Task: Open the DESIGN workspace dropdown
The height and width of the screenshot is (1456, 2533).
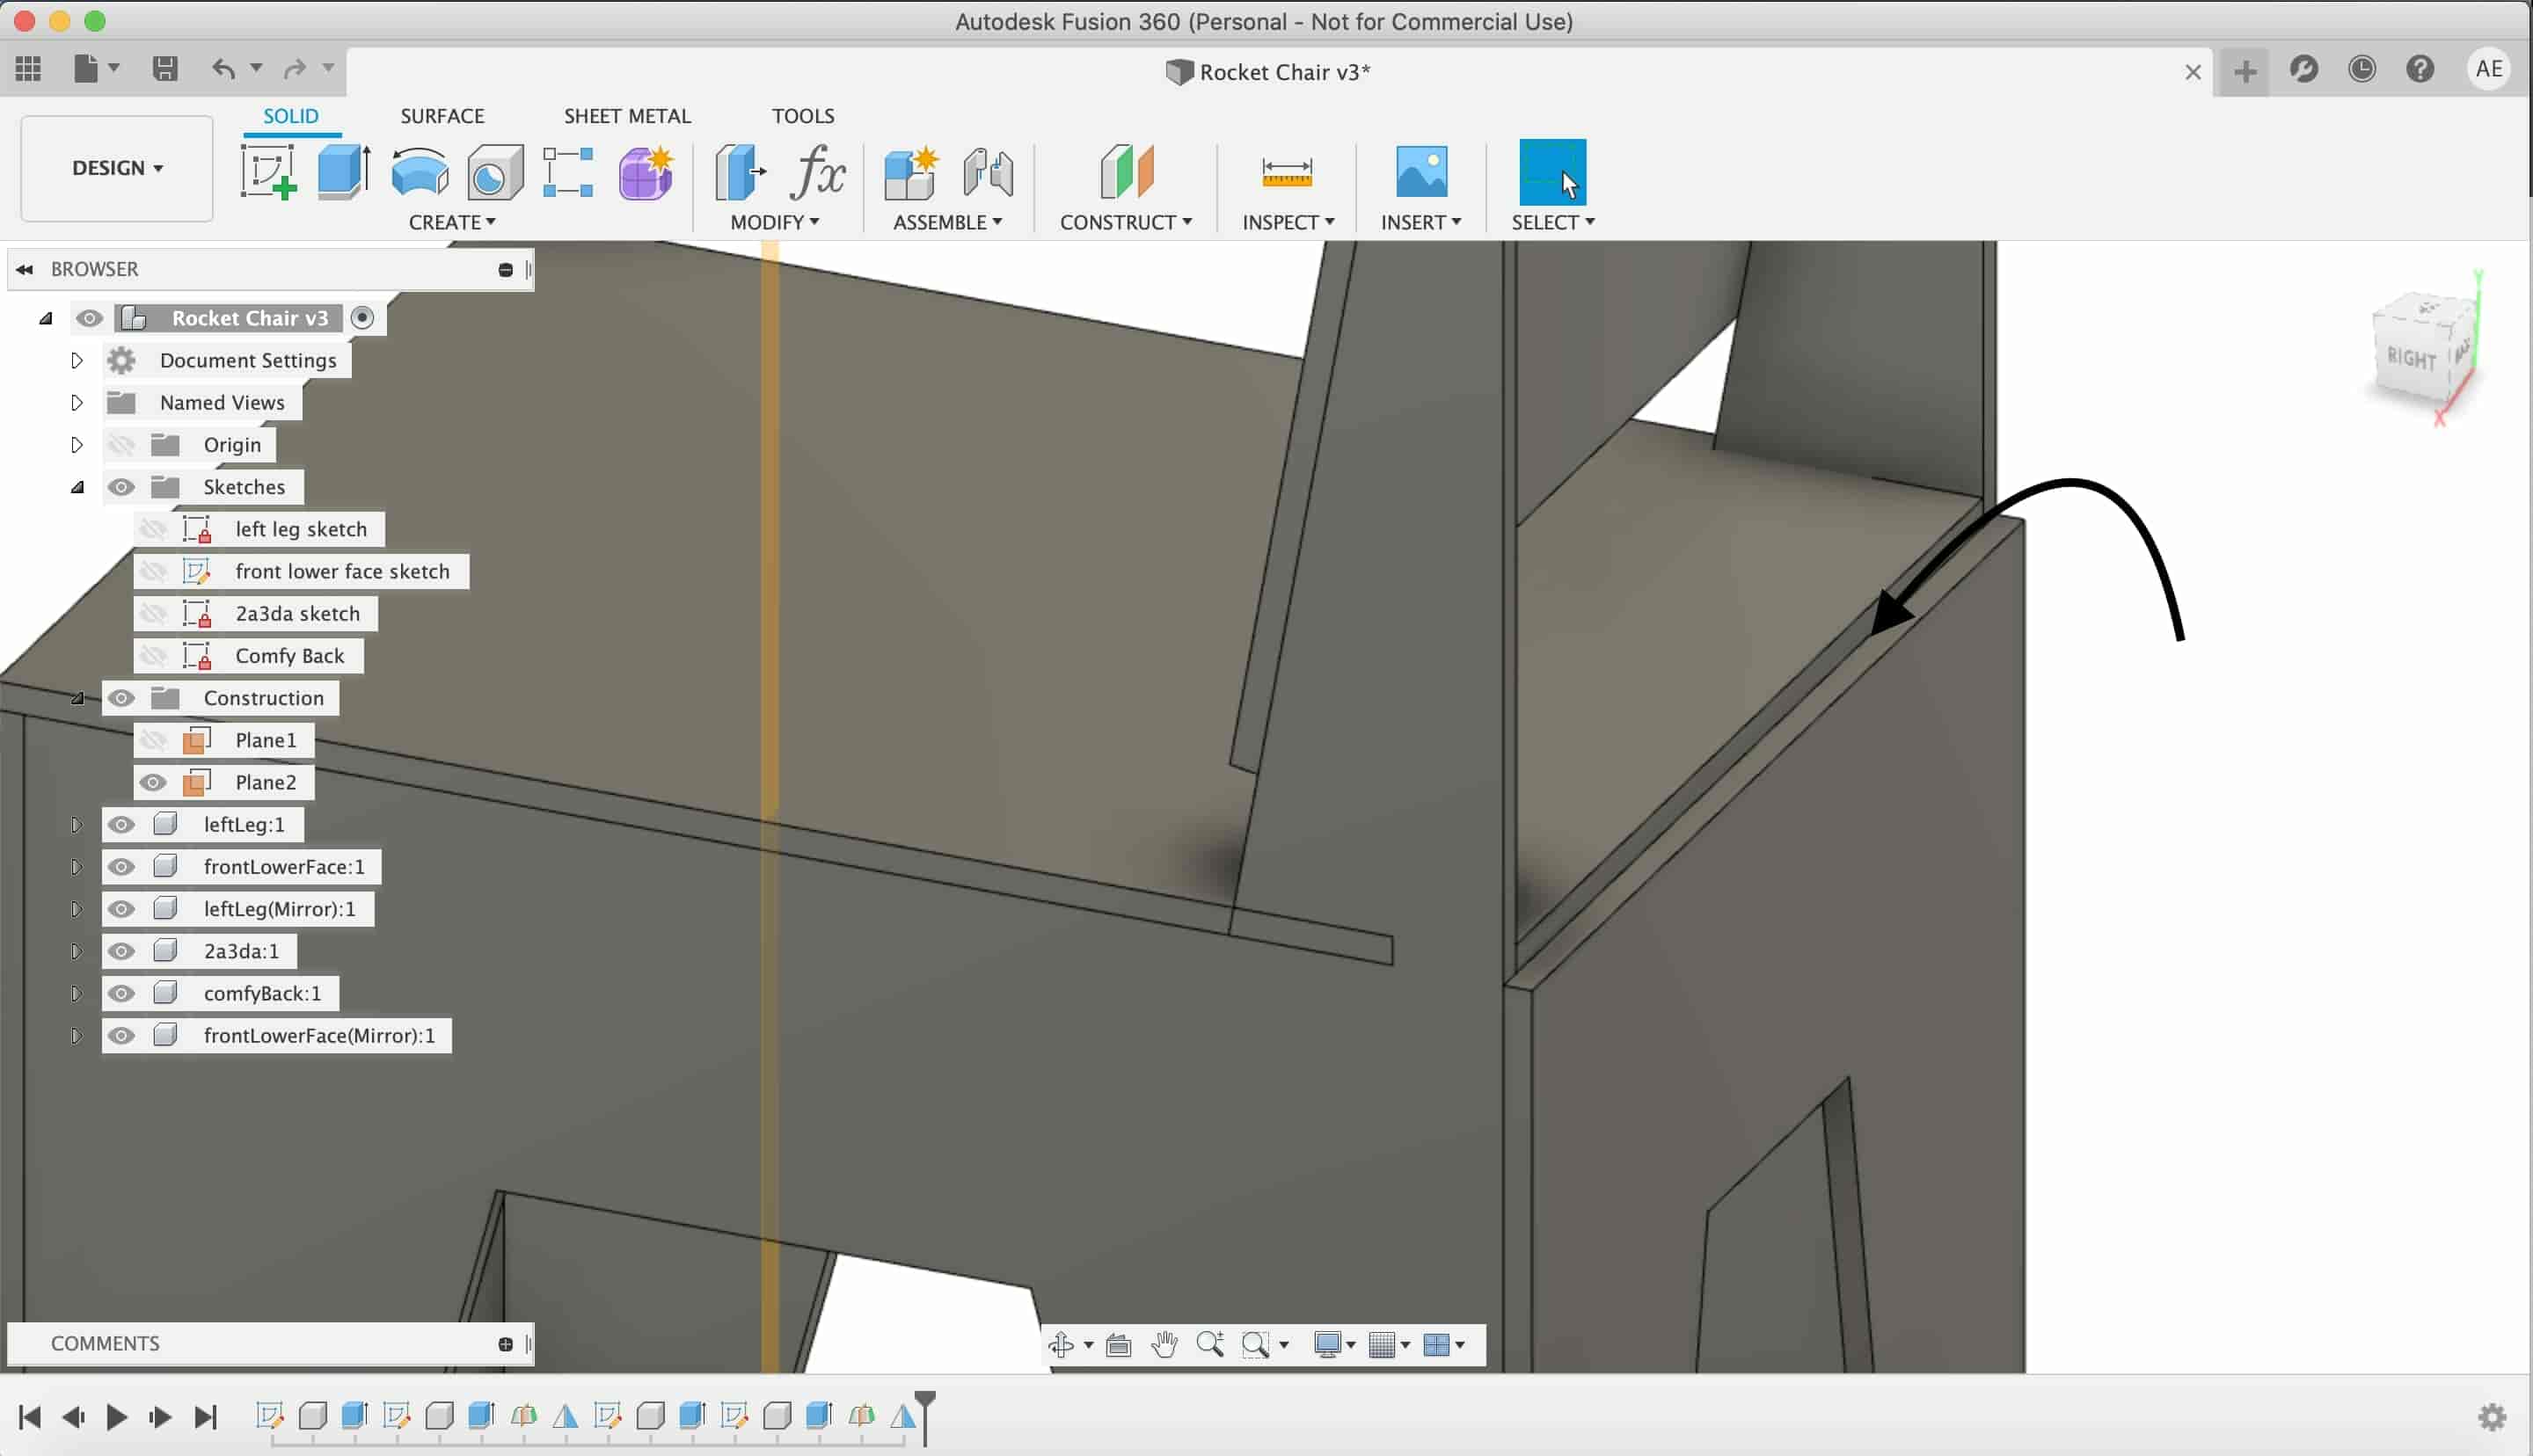Action: point(117,168)
